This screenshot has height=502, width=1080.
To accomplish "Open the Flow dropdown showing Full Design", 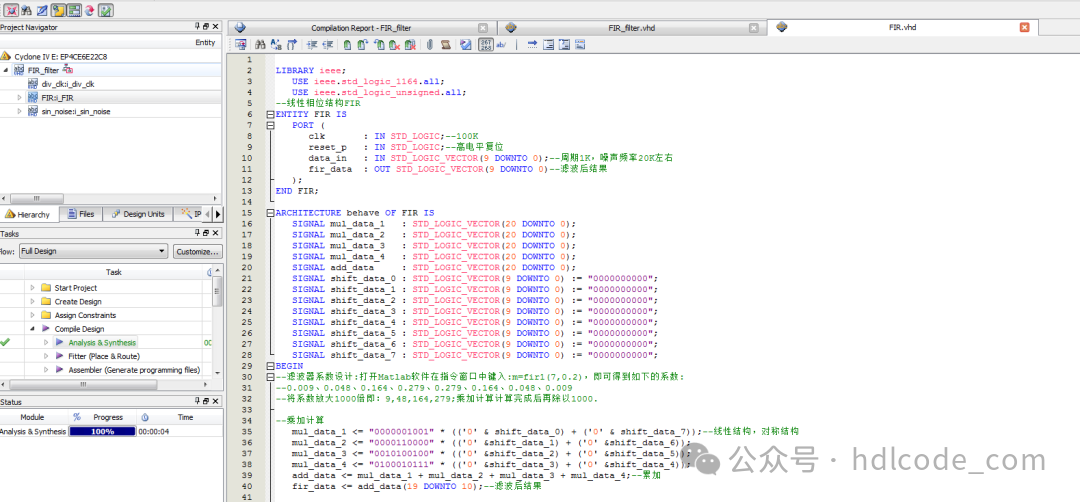I will [x=93, y=251].
